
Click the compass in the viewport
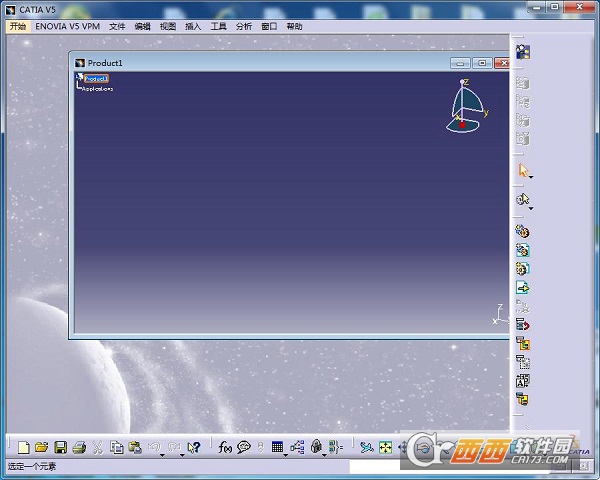(x=466, y=106)
